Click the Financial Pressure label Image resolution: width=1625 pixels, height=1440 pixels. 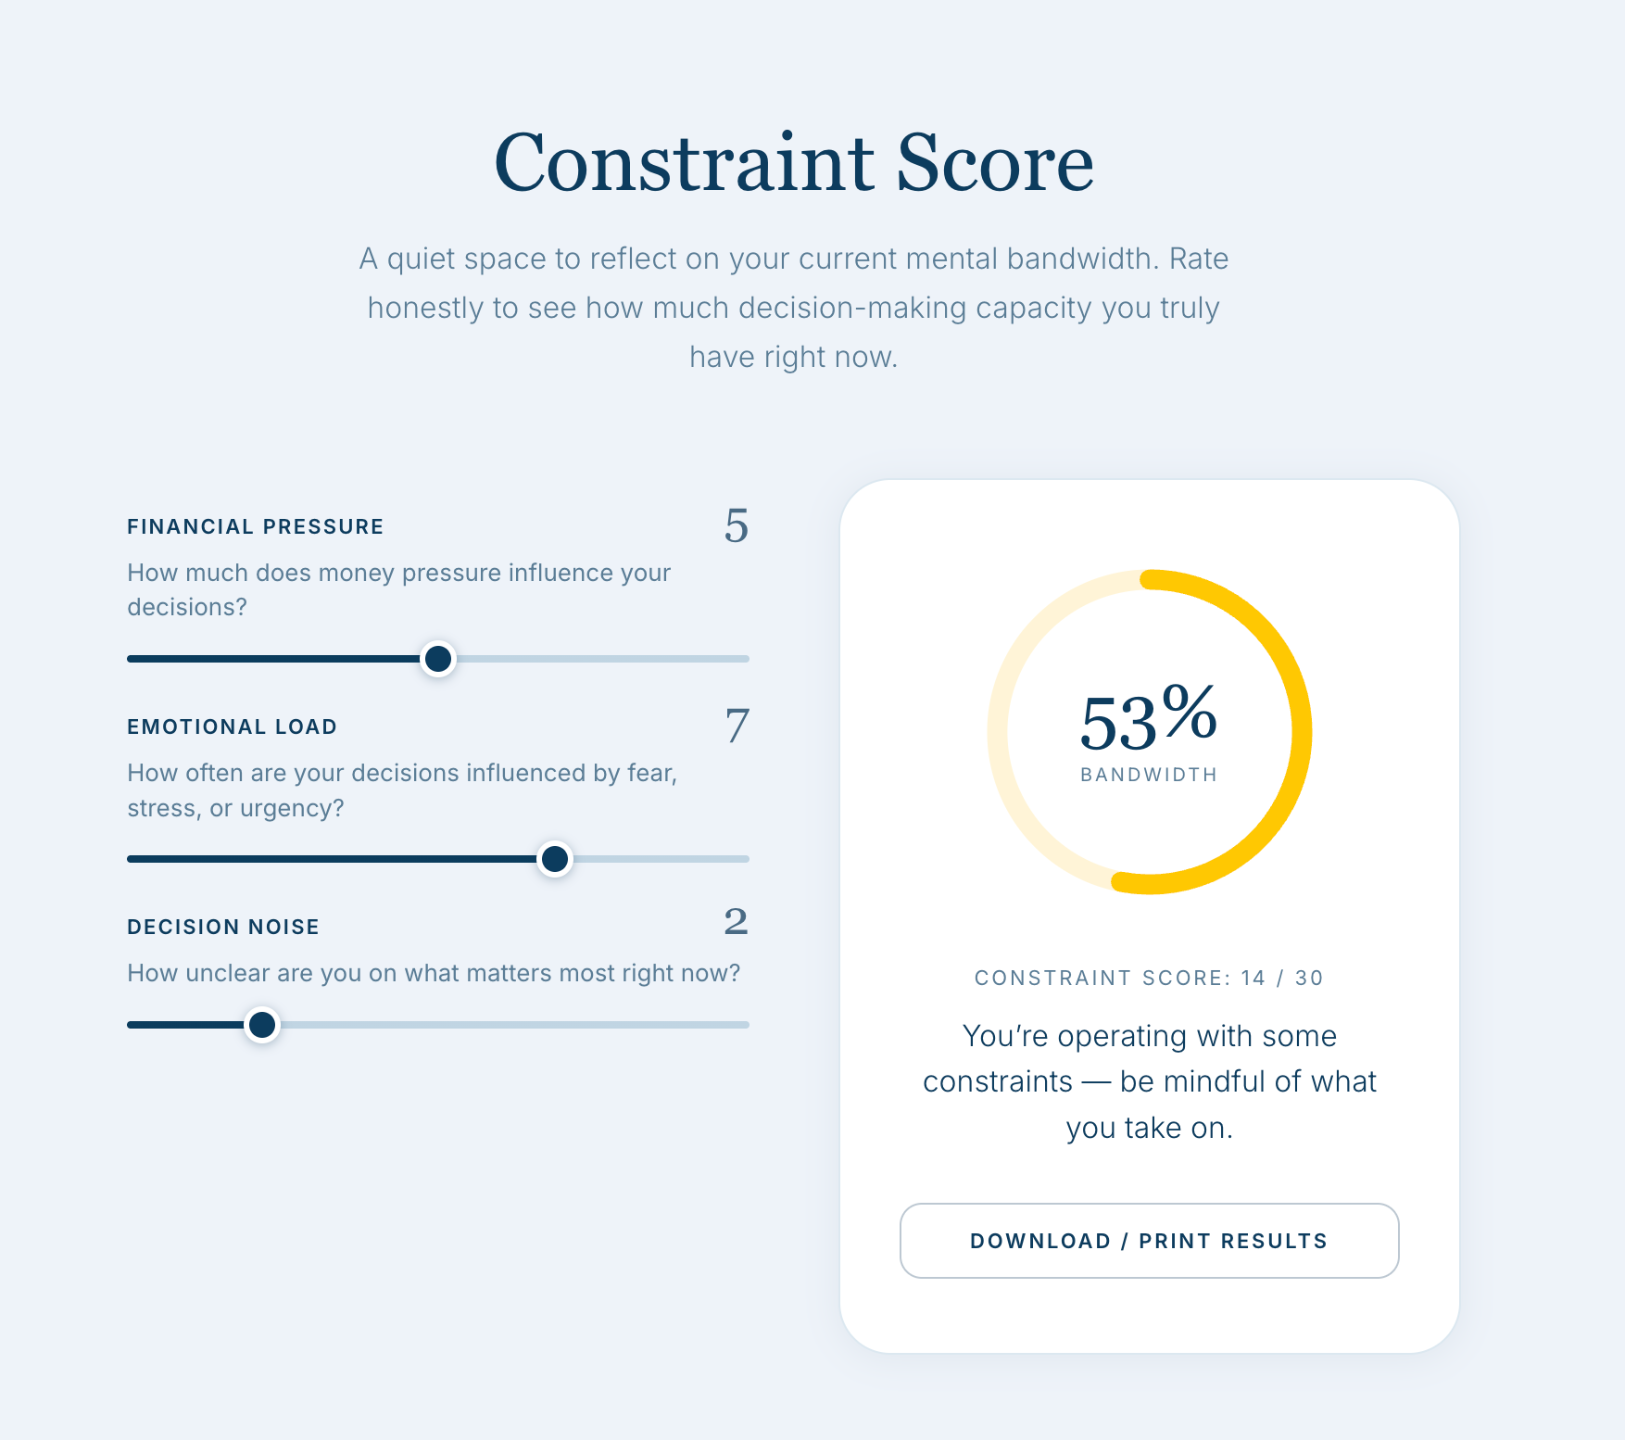coord(255,527)
